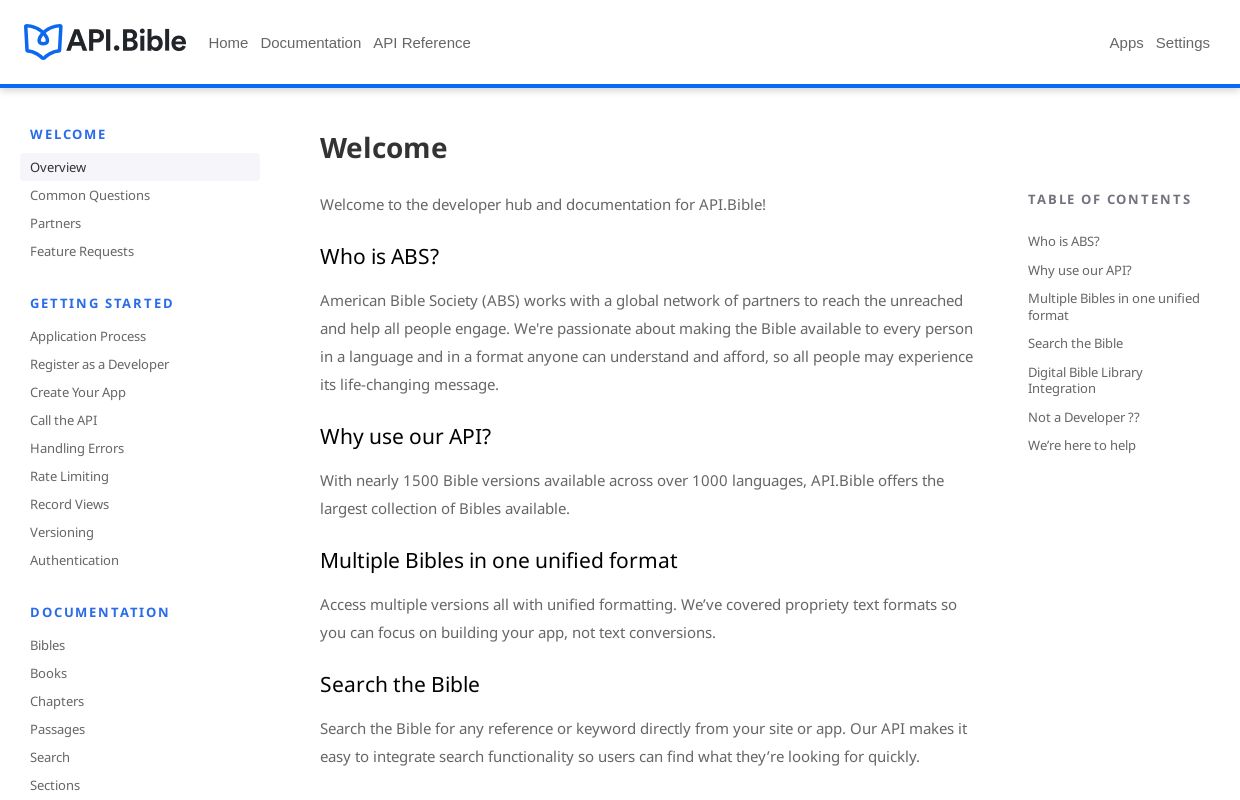Open Documentation in the top navigation

(x=311, y=43)
